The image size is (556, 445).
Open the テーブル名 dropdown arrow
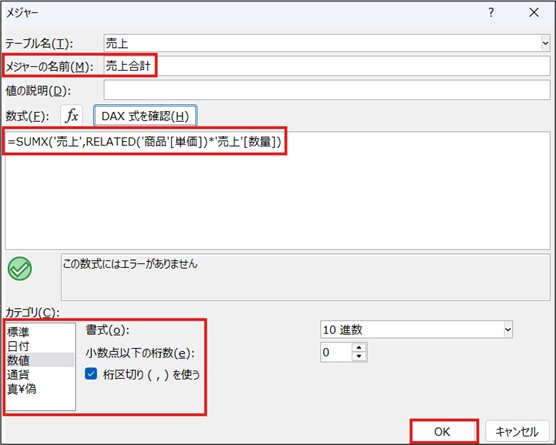pos(545,43)
